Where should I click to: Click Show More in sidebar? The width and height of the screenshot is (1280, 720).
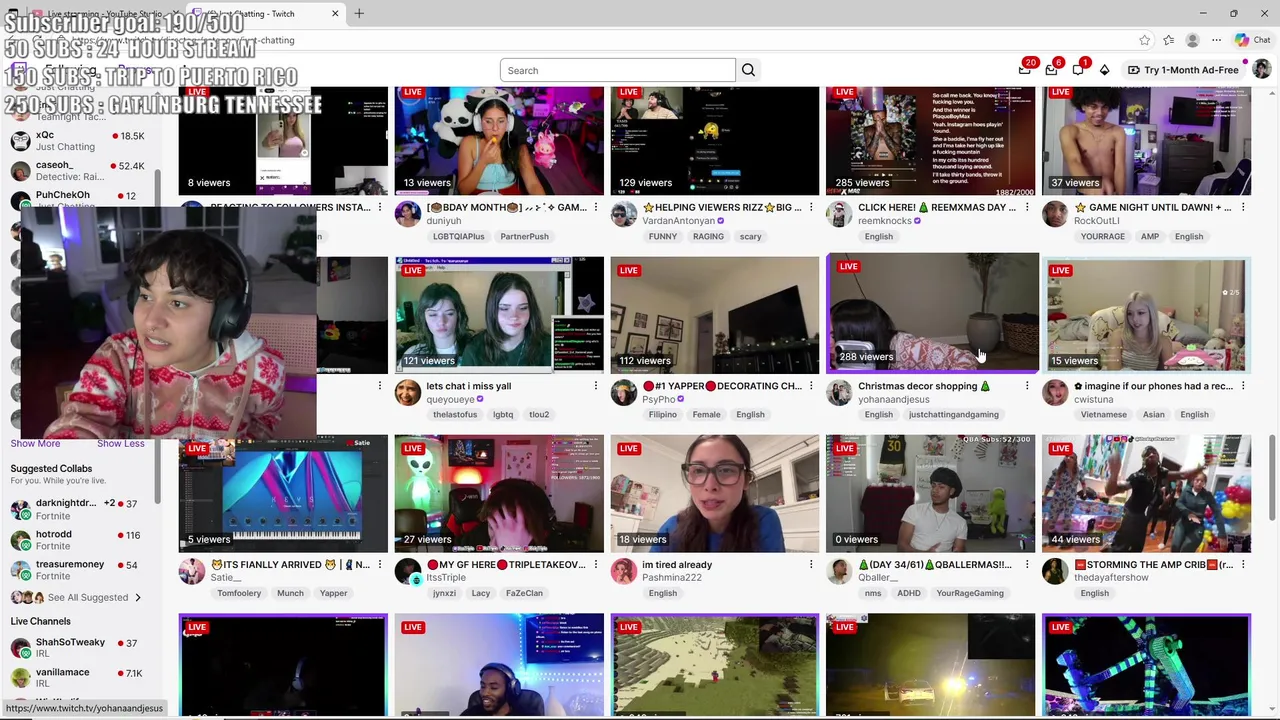[x=35, y=443]
